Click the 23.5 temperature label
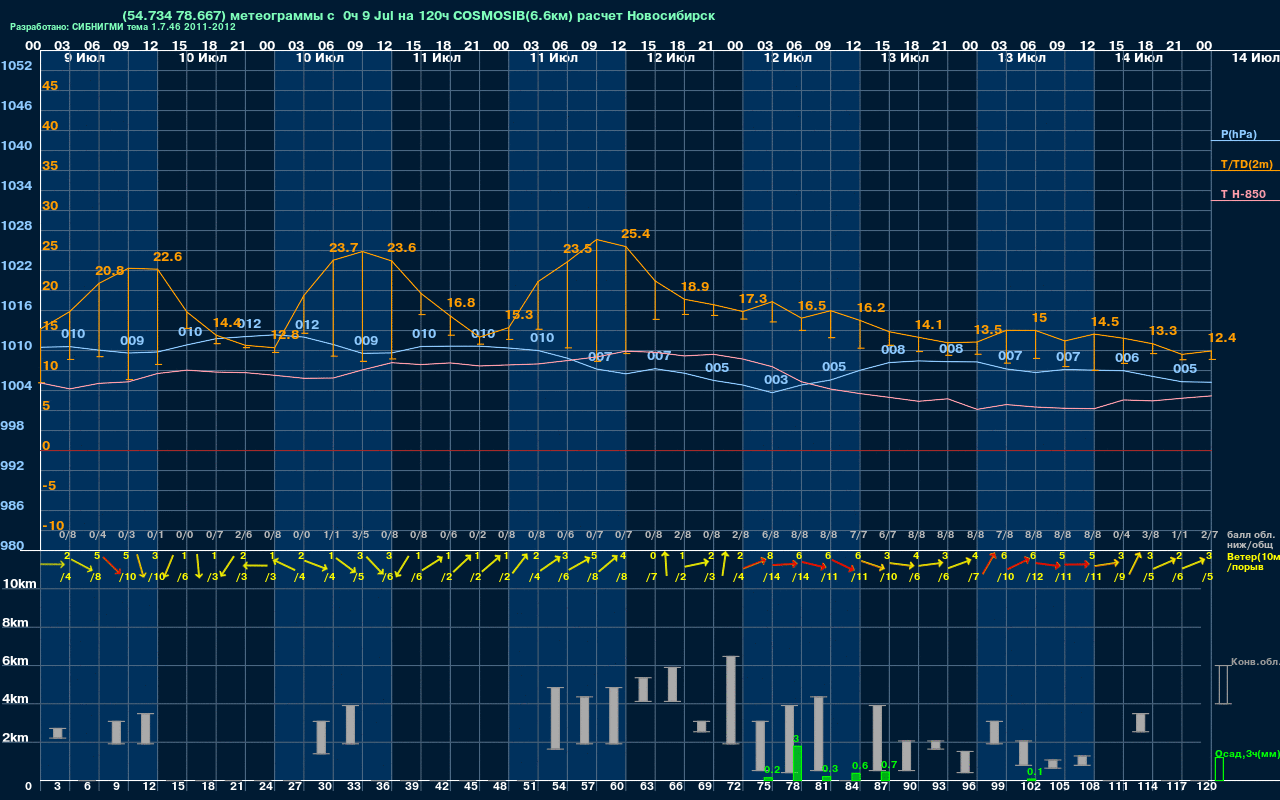 coord(578,249)
